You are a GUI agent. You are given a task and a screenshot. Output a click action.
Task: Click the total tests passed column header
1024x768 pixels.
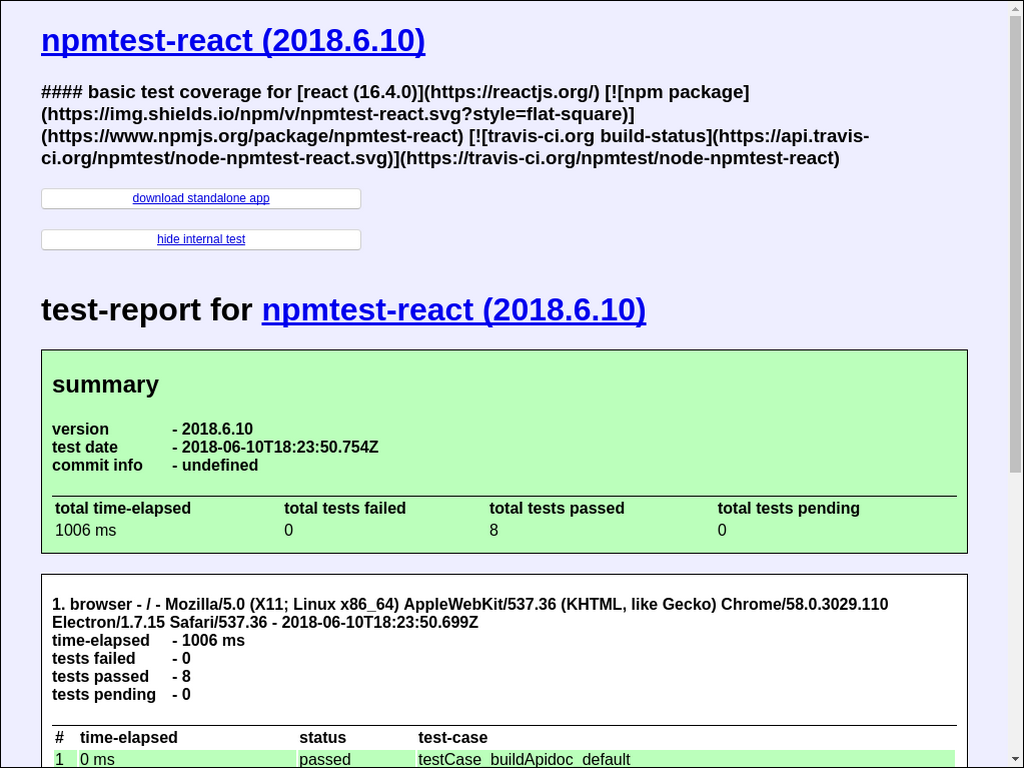click(557, 508)
